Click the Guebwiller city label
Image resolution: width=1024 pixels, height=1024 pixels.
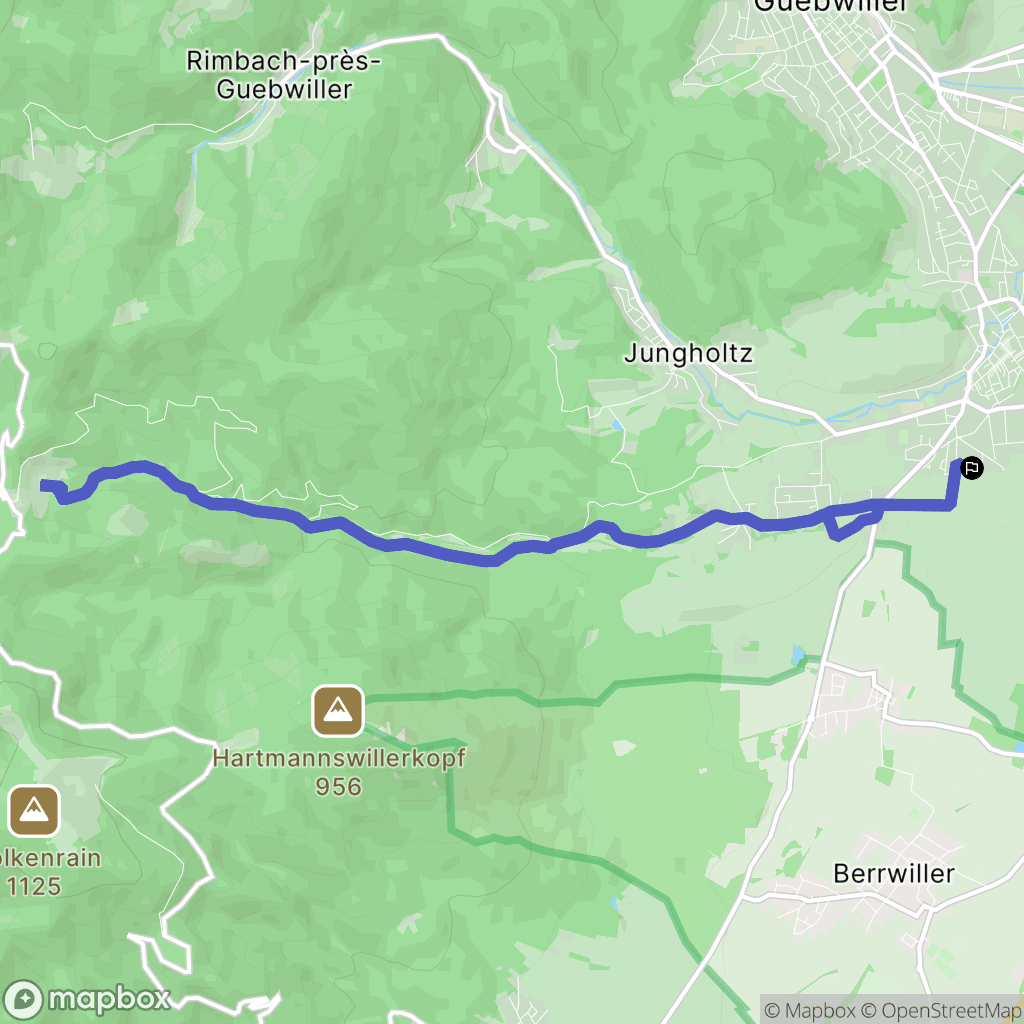coord(830,6)
